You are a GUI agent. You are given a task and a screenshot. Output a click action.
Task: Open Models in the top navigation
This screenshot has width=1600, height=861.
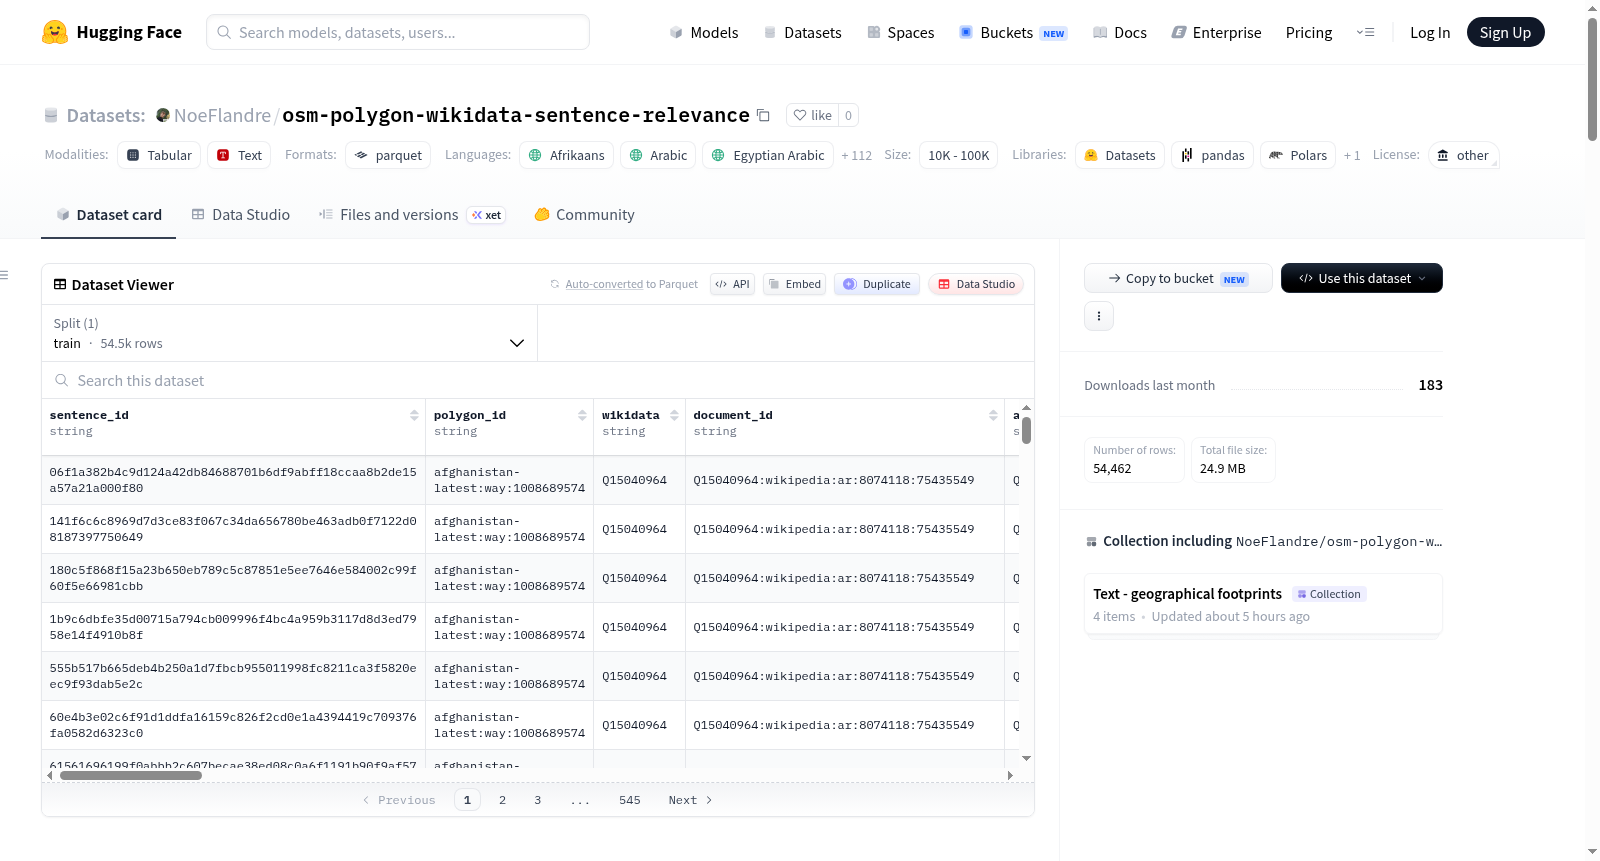[x=703, y=32]
